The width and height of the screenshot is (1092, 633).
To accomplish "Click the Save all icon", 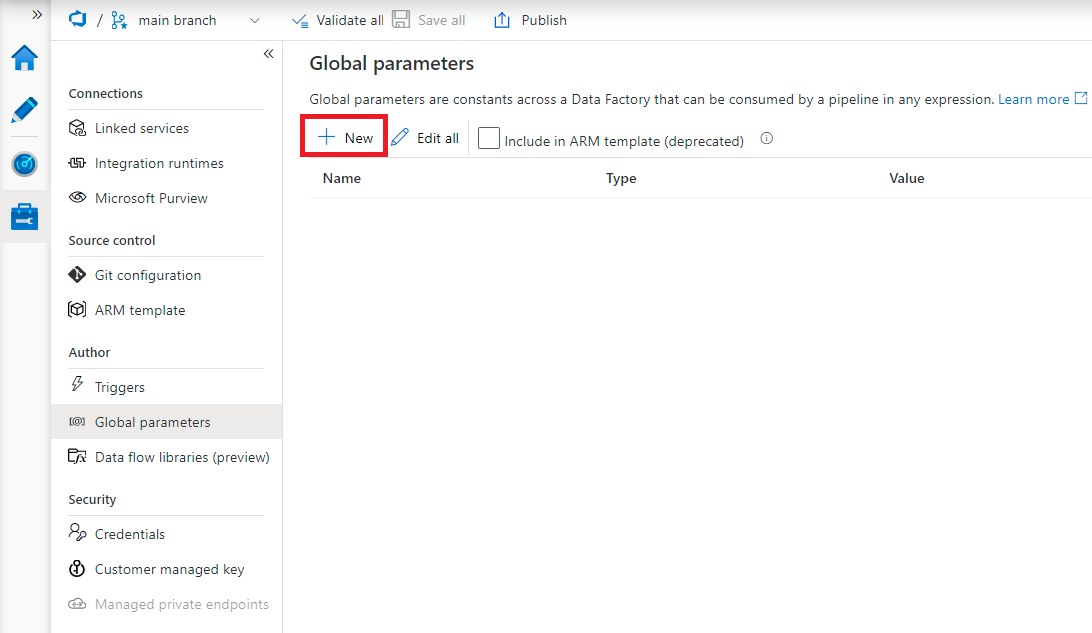I will pyautogui.click(x=401, y=19).
